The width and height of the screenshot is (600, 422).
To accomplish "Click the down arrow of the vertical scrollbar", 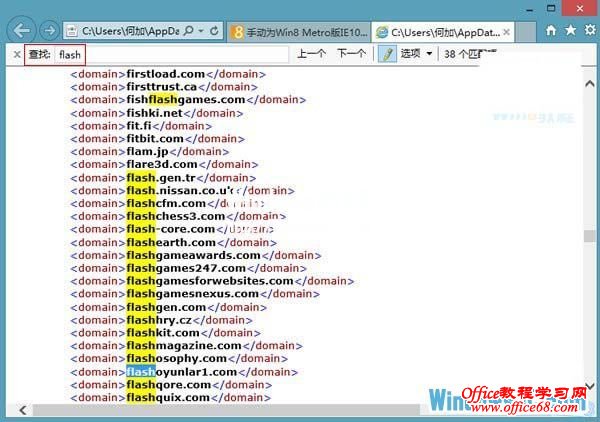I will pos(590,386).
